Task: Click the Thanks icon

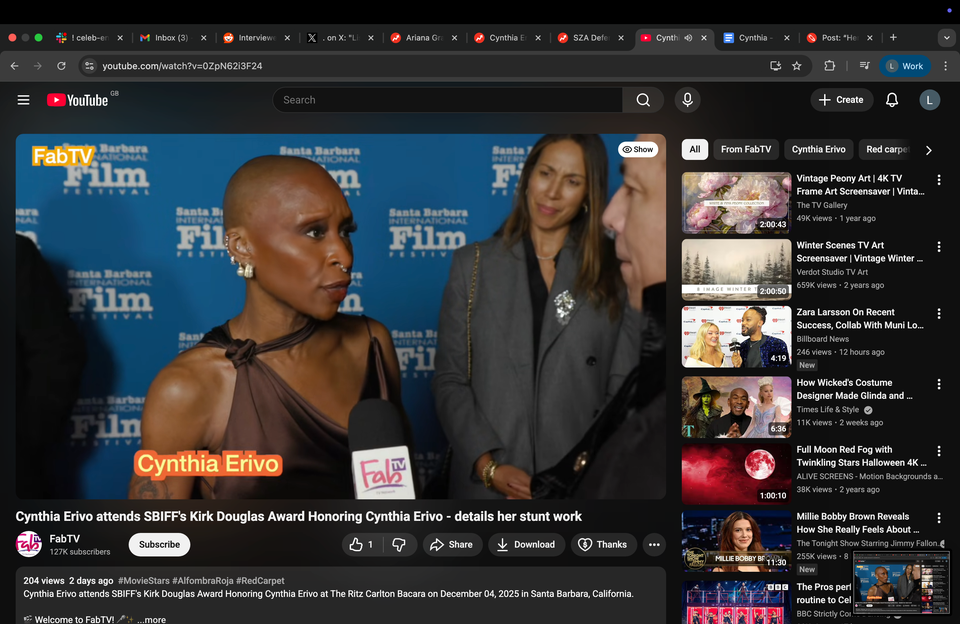Action: 603,544
